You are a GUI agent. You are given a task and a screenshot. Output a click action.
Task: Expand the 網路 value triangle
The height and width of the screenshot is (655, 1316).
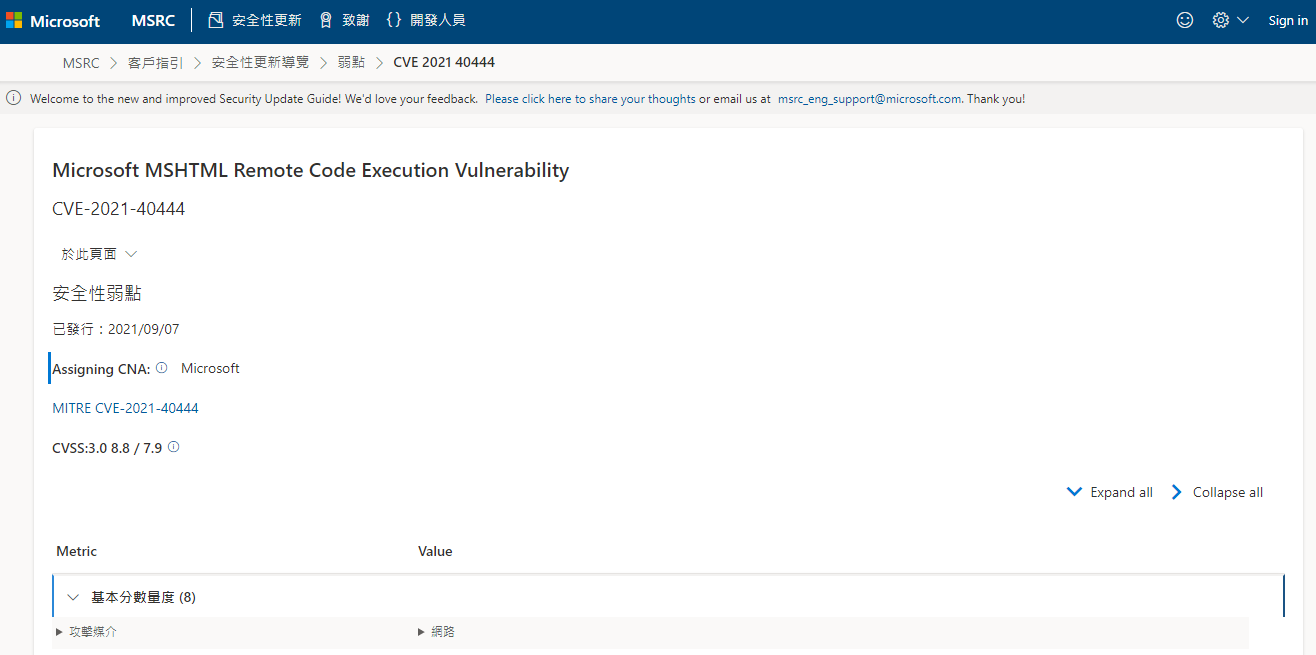[422, 632]
